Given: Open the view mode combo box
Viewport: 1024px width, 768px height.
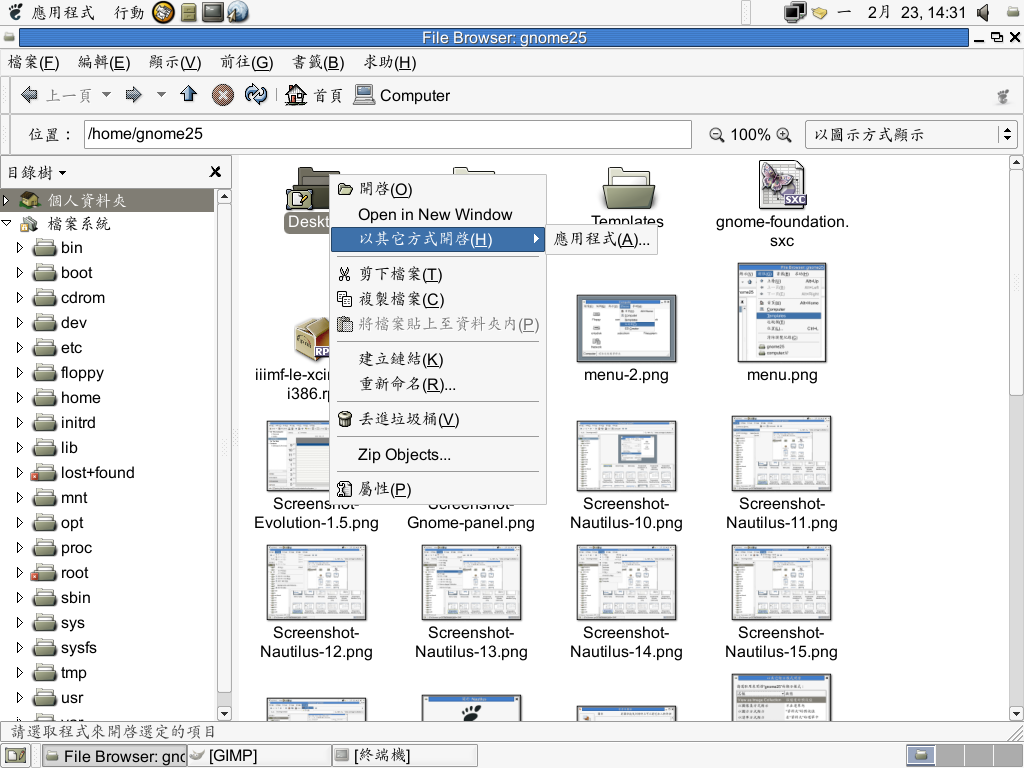Looking at the screenshot, I should coord(911,135).
